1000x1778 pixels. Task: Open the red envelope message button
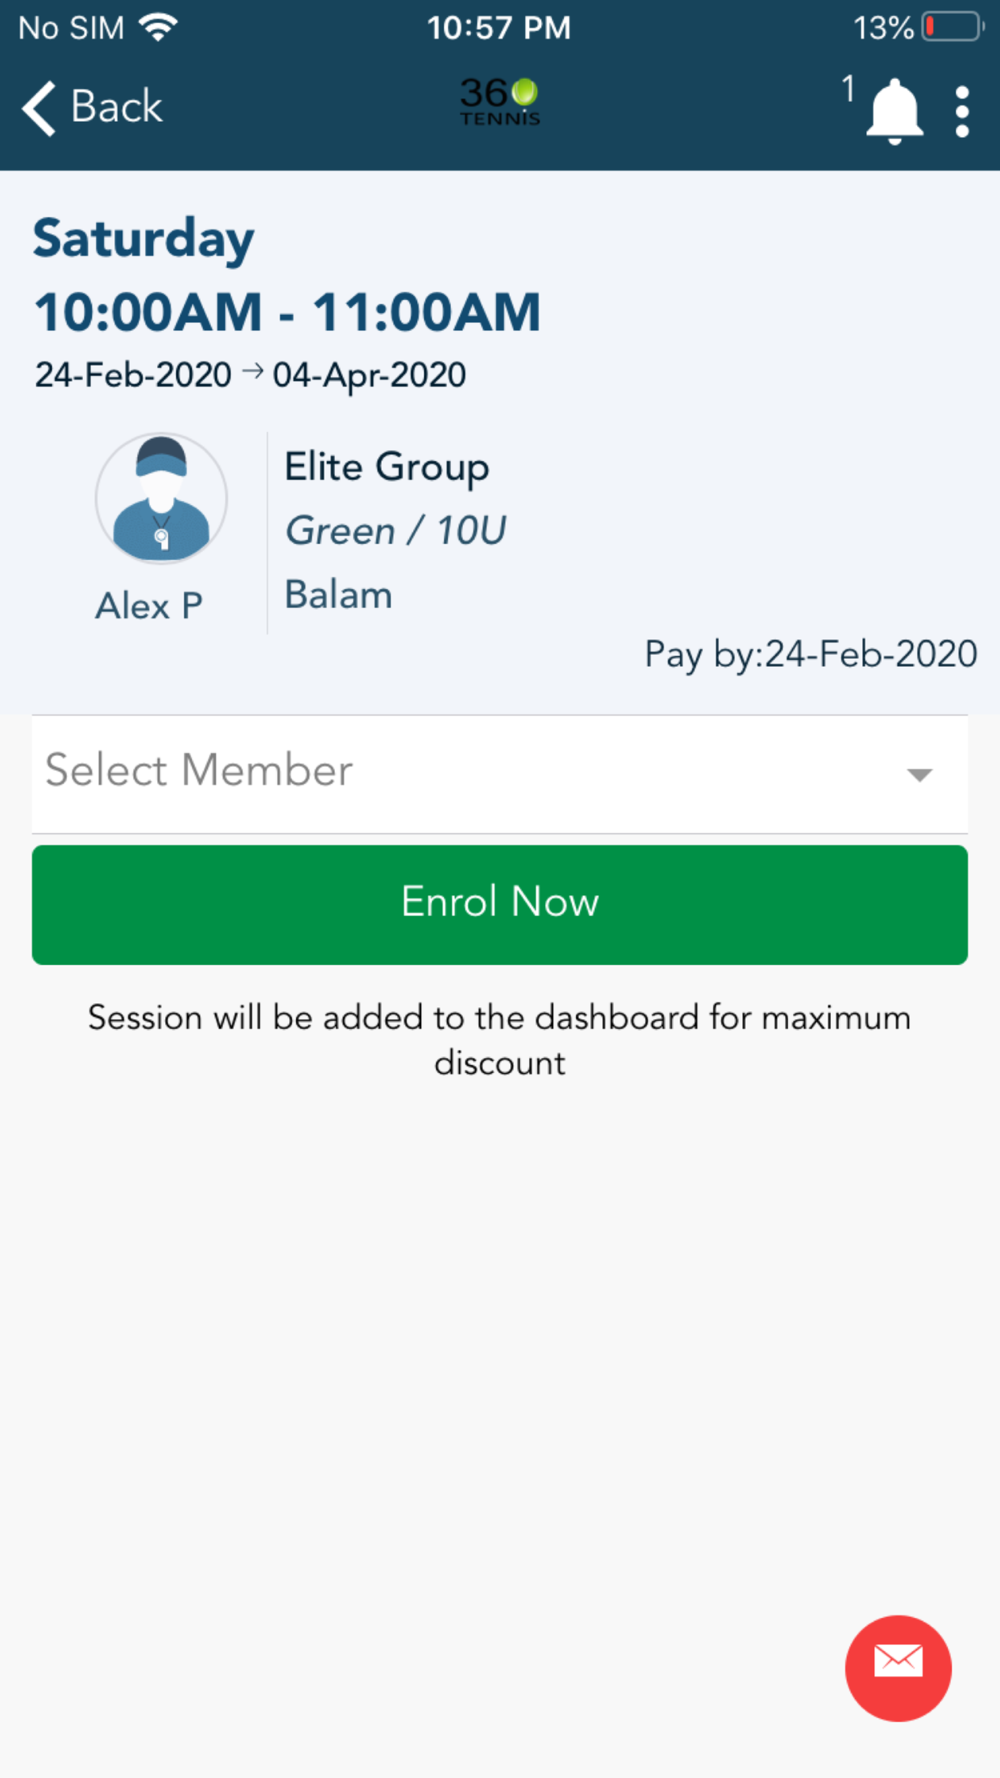(x=898, y=1668)
